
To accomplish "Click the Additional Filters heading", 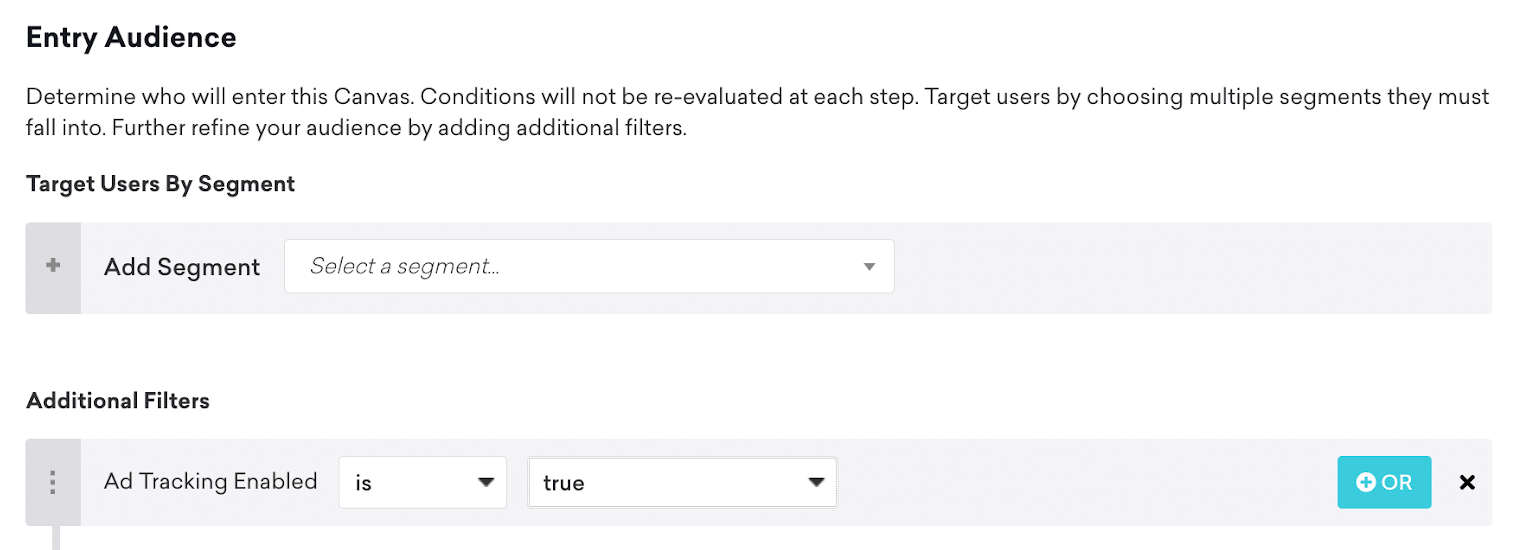I will (x=118, y=401).
